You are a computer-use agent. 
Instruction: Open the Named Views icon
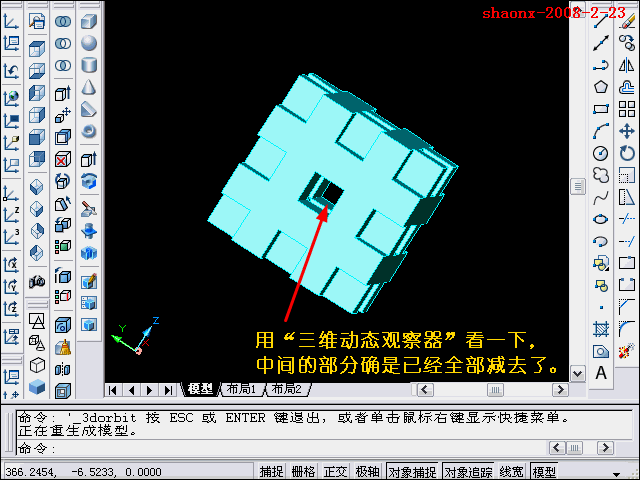coord(37,21)
